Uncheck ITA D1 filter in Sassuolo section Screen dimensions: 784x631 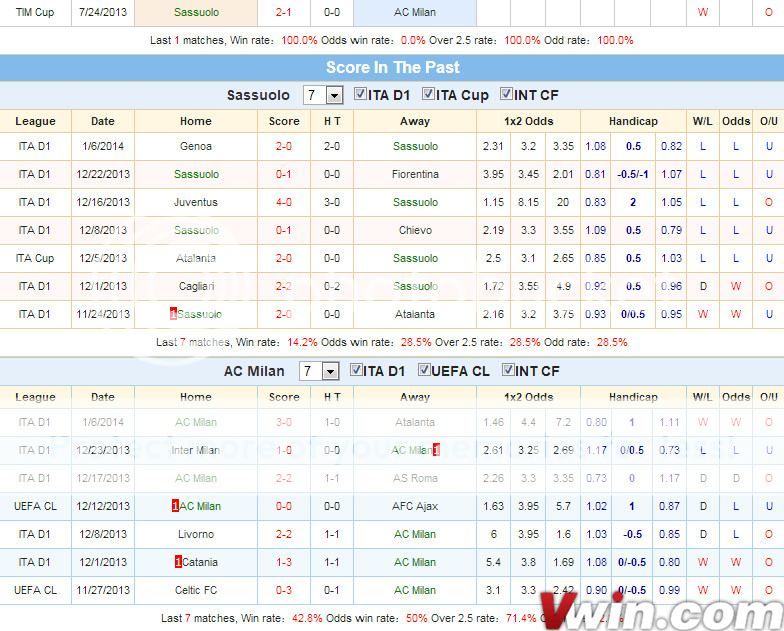point(359,95)
